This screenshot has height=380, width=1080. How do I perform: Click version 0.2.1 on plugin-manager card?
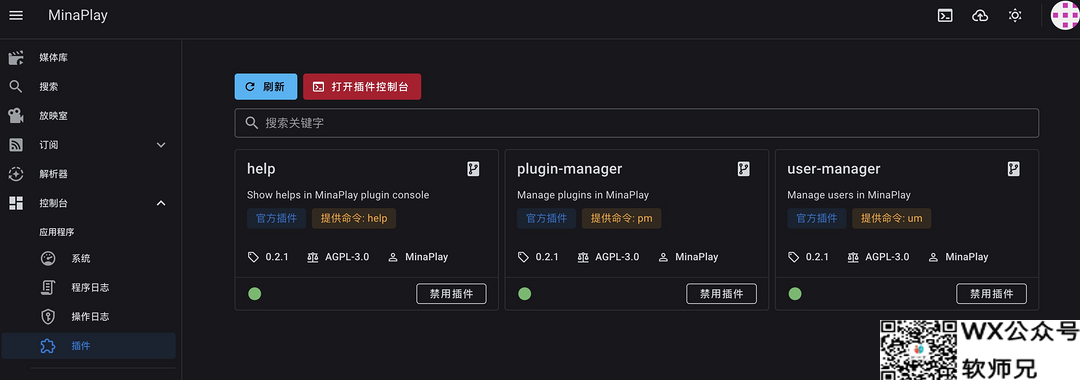547,257
